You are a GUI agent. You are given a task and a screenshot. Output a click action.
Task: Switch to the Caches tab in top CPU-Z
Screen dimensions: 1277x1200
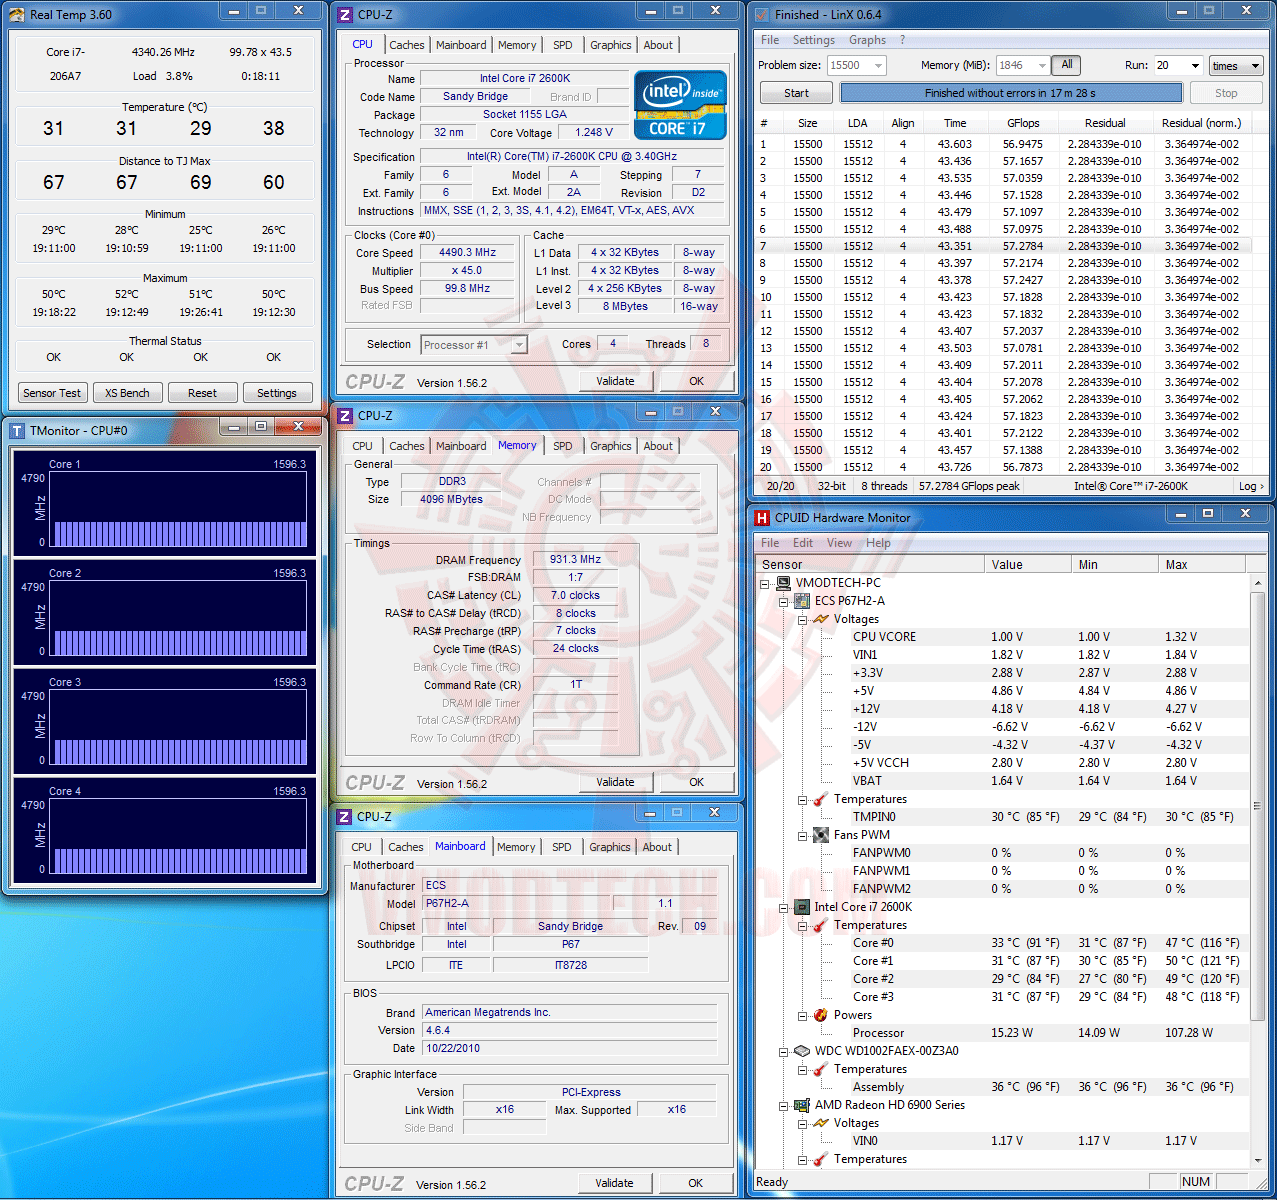[407, 45]
